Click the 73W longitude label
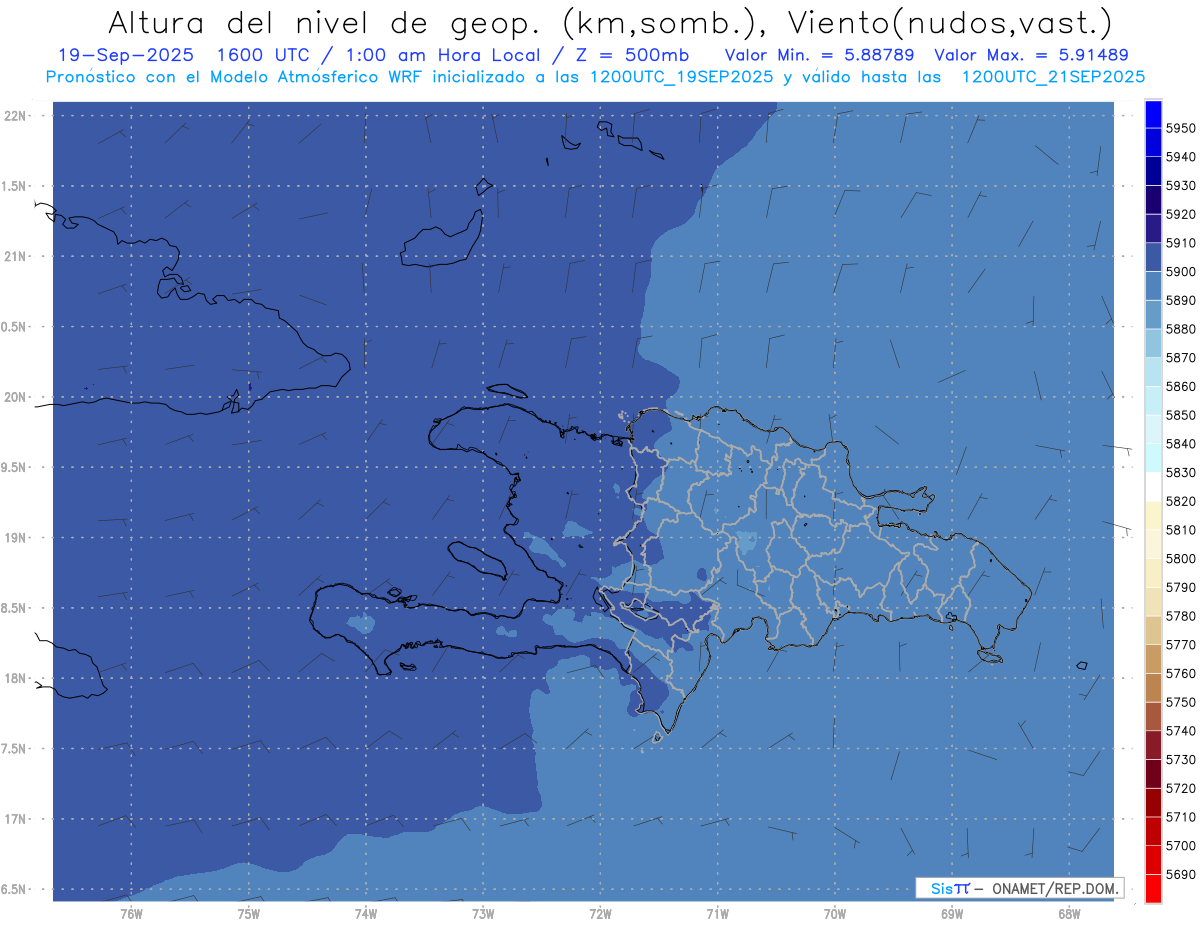 click(x=483, y=913)
